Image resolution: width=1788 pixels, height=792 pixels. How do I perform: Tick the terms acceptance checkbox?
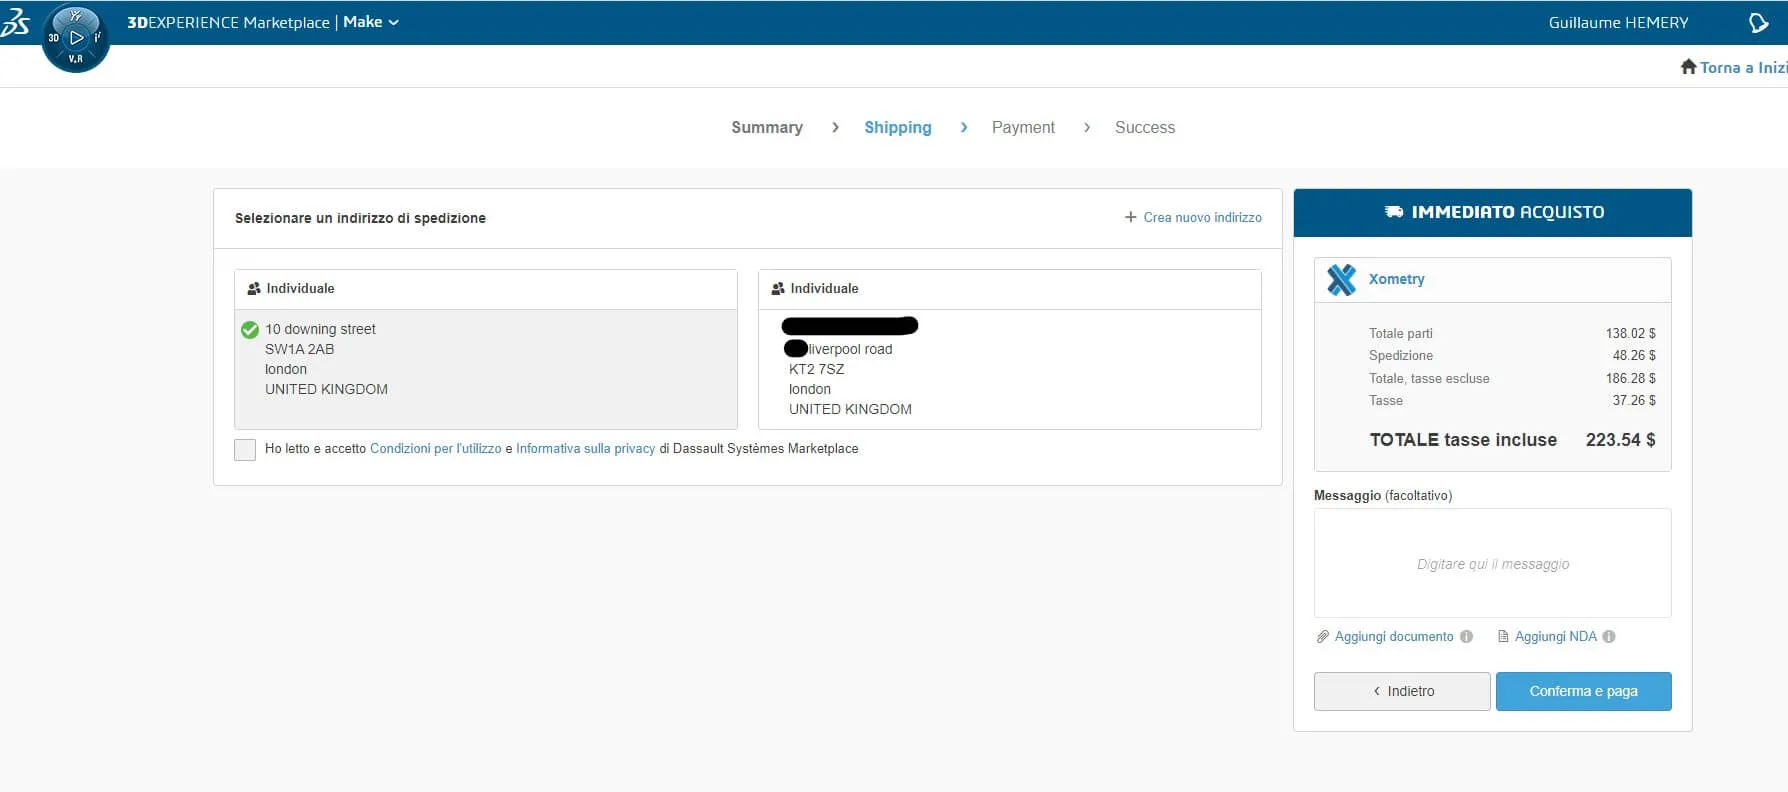click(245, 449)
